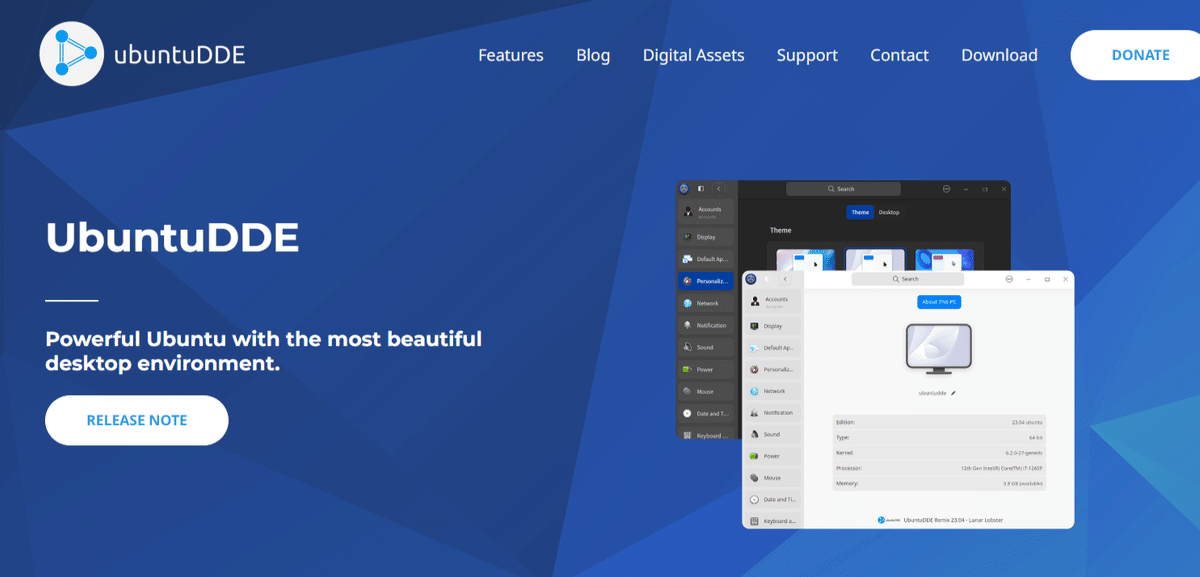Open Keyboard in the light window sidebar
1200x577 pixels.
coord(772,521)
